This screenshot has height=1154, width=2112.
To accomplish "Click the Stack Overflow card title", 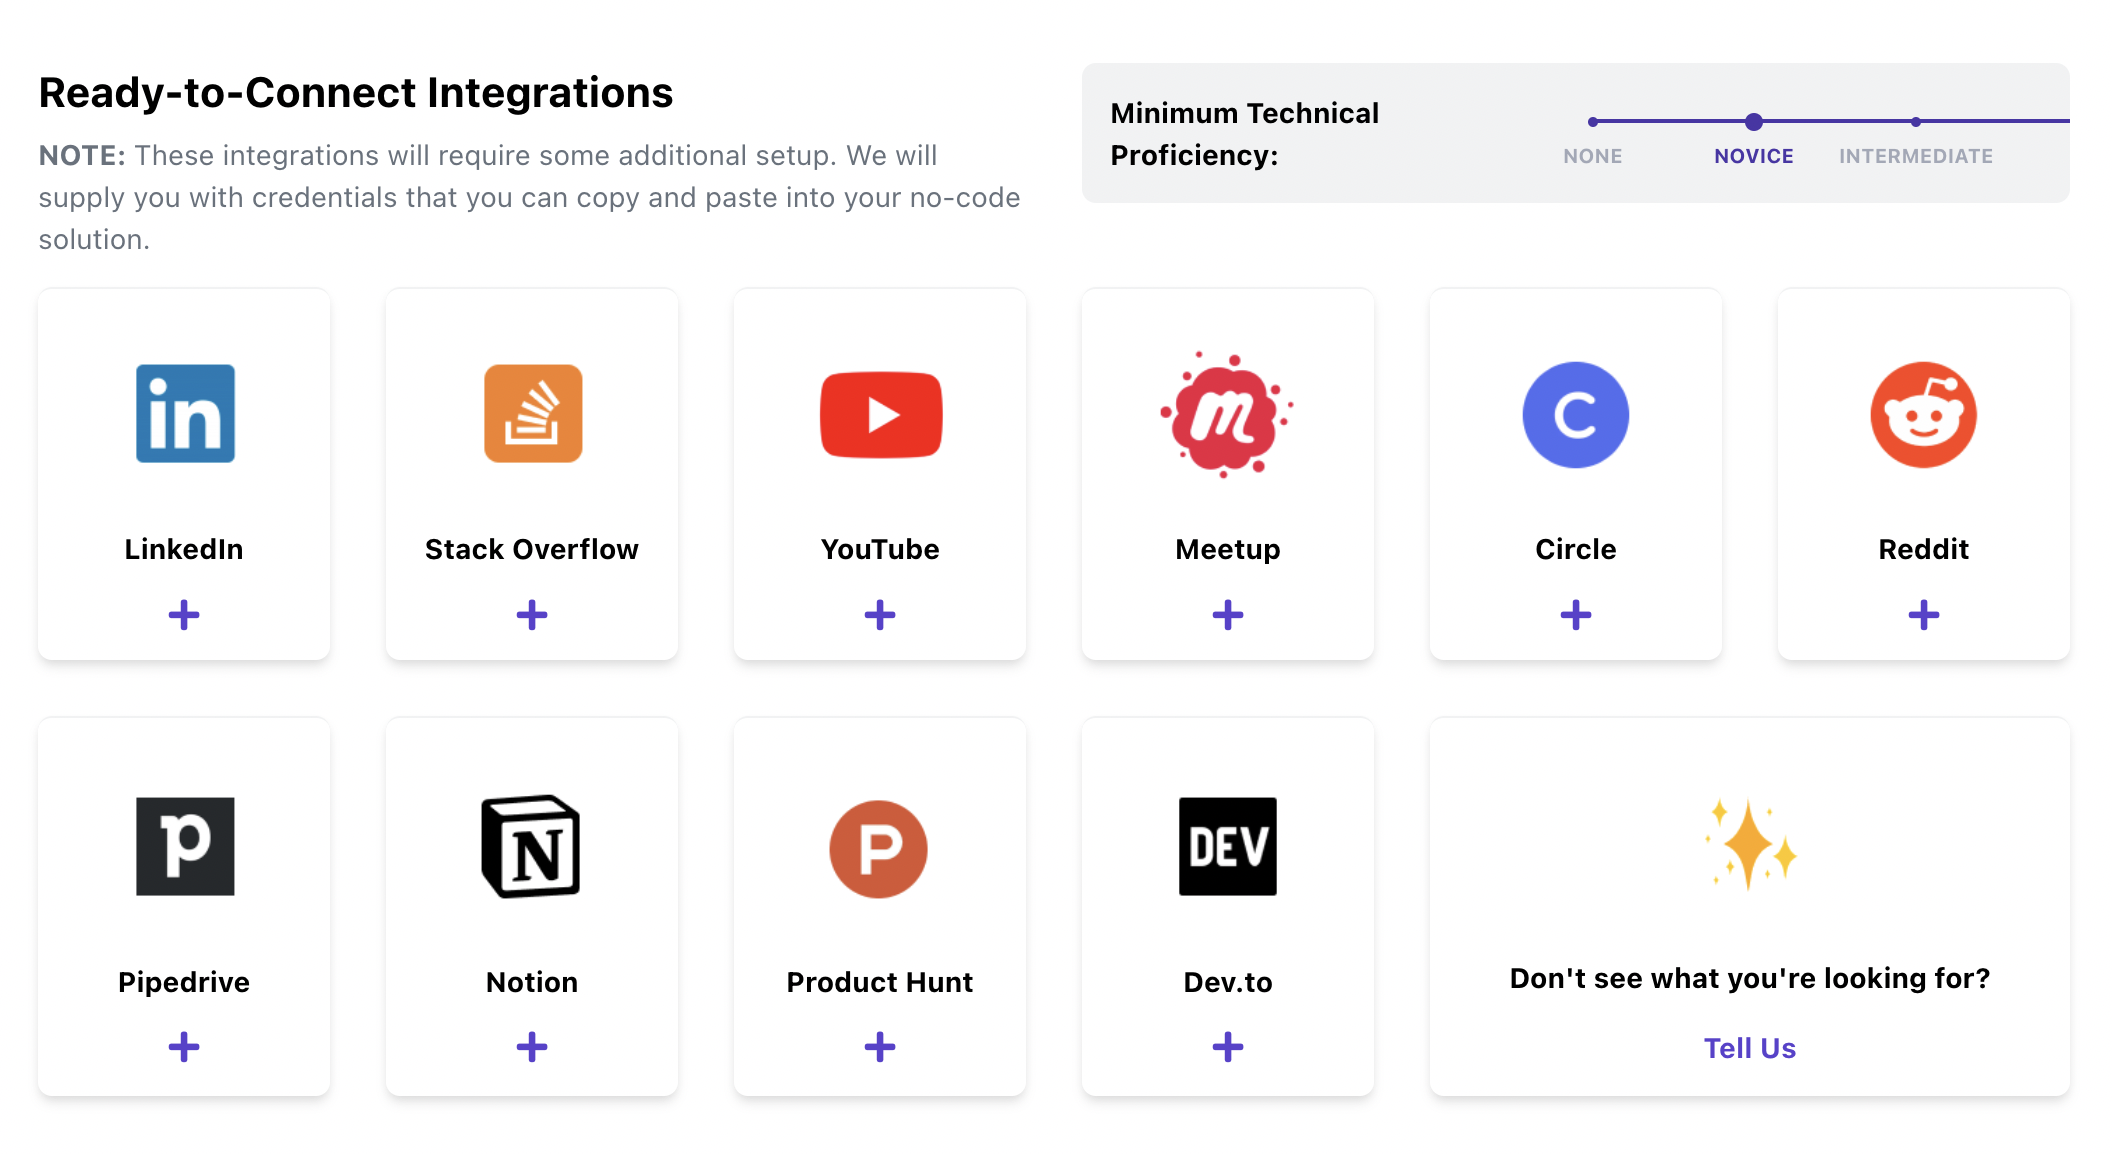I will [532, 549].
